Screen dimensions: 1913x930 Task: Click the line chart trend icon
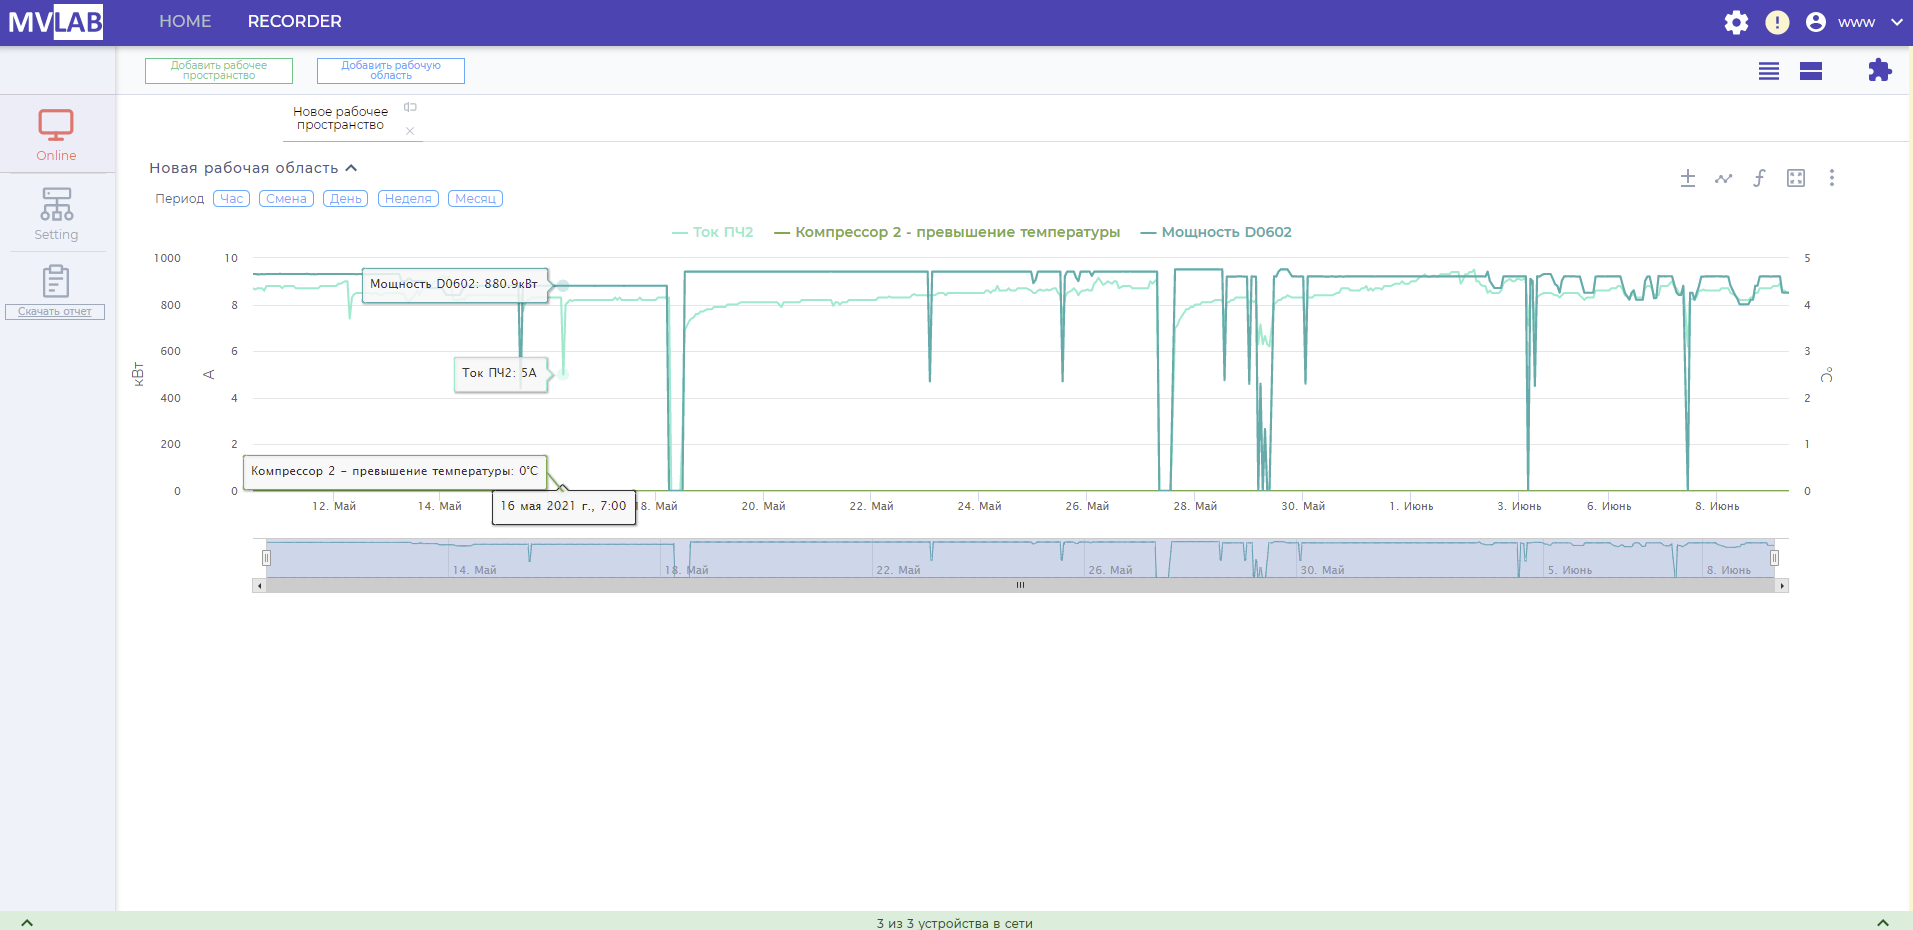(x=1723, y=178)
